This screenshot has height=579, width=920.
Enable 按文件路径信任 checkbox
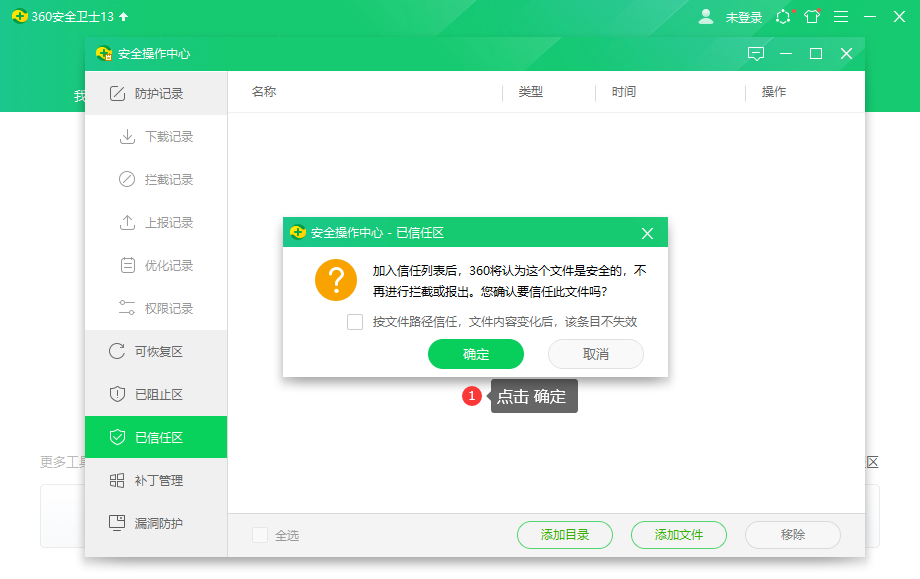click(x=355, y=322)
